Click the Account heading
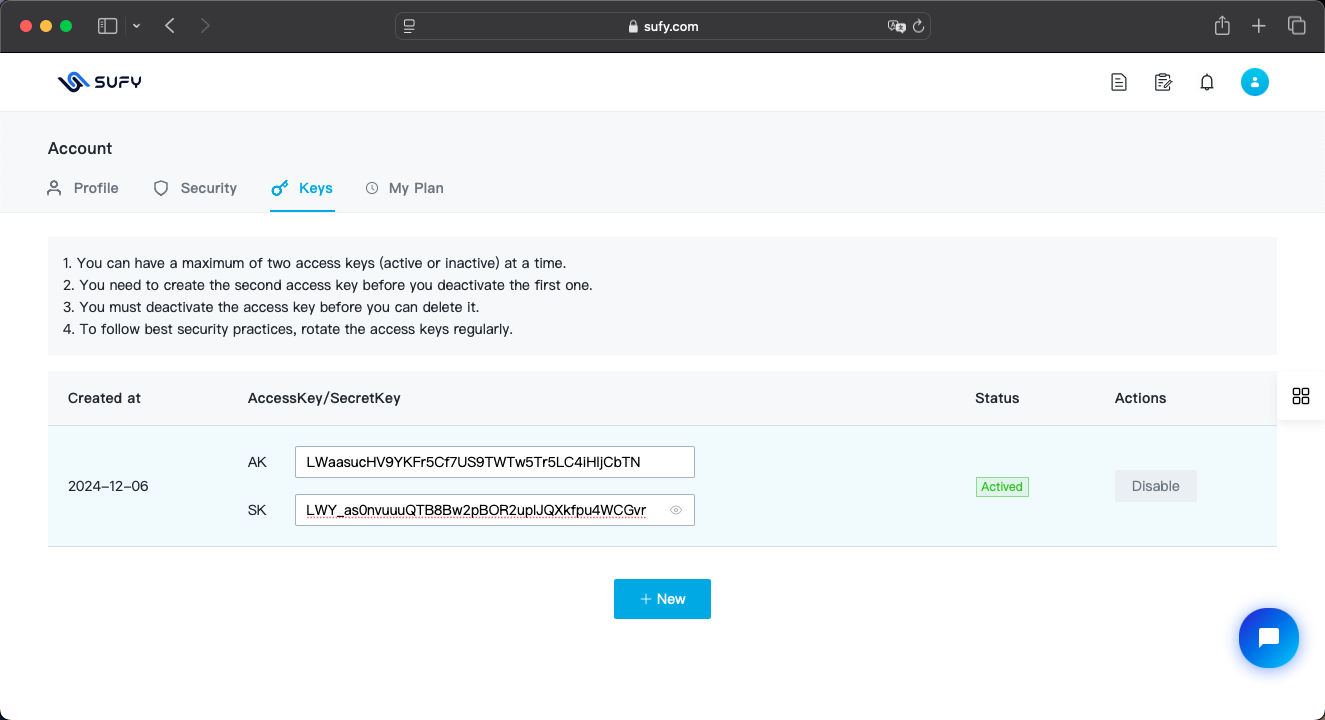The image size is (1325, 720). point(80,148)
